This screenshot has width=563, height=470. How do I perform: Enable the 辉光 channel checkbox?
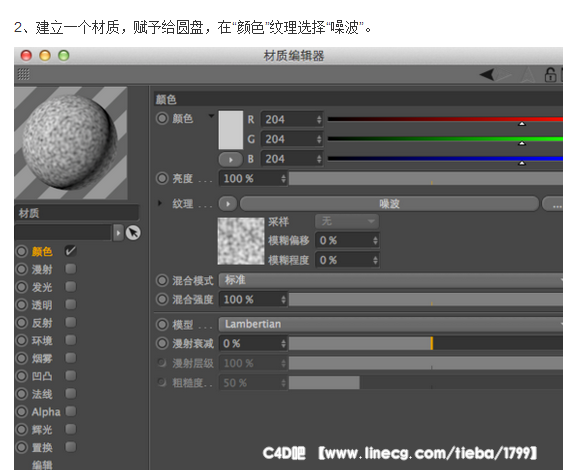coord(70,429)
